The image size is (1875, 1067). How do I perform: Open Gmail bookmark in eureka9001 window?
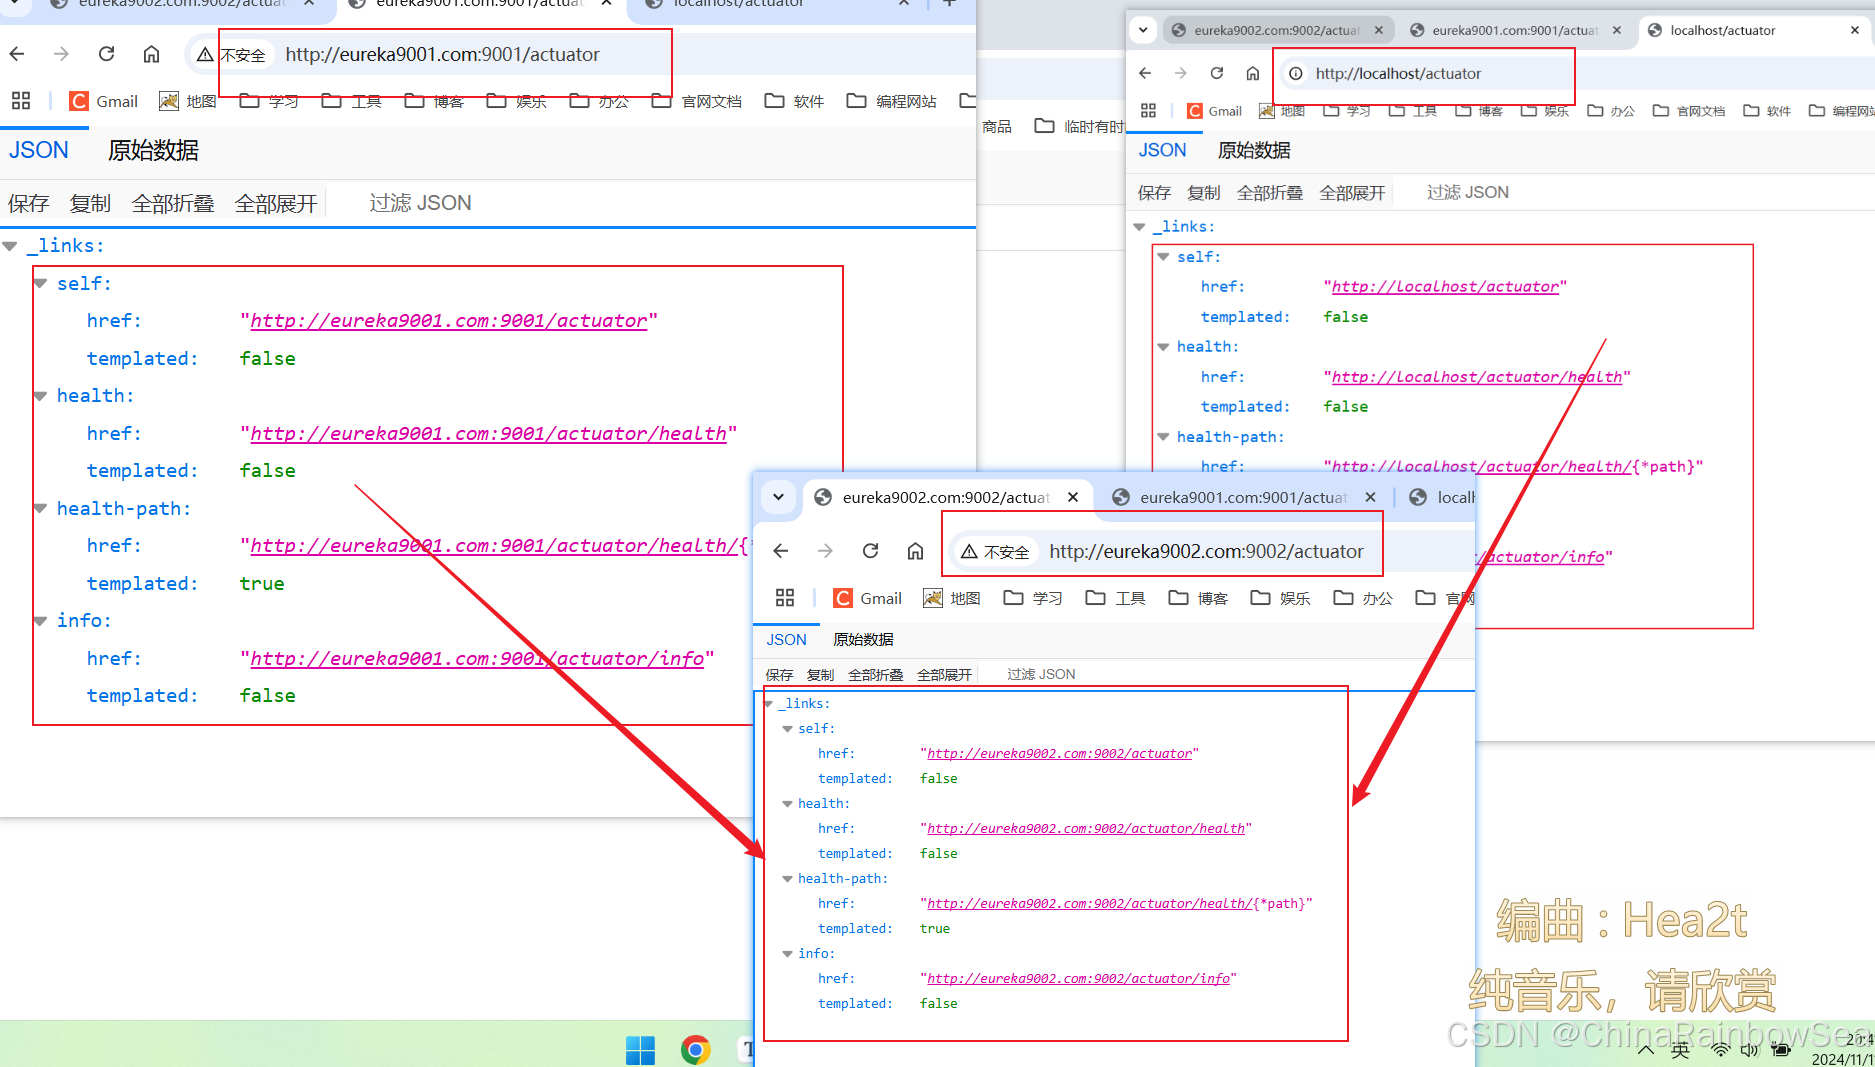pyautogui.click(x=104, y=101)
